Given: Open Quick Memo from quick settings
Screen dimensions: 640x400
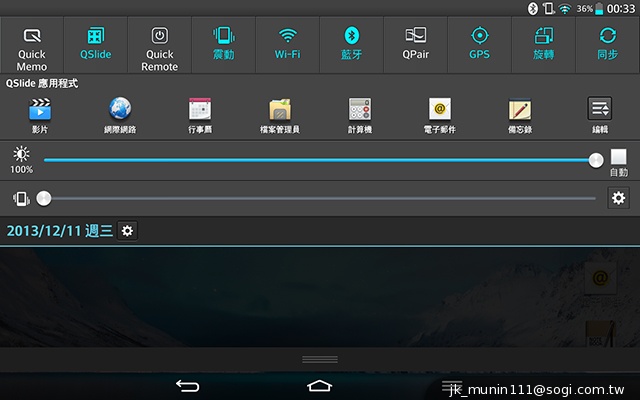Looking at the screenshot, I should 32,45.
